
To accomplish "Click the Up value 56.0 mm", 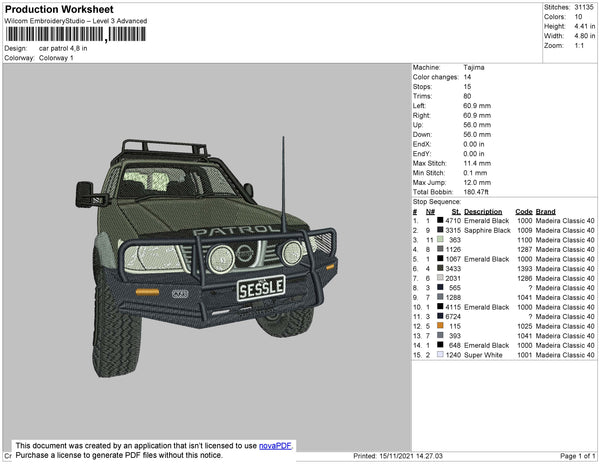I will pyautogui.click(x=477, y=125).
